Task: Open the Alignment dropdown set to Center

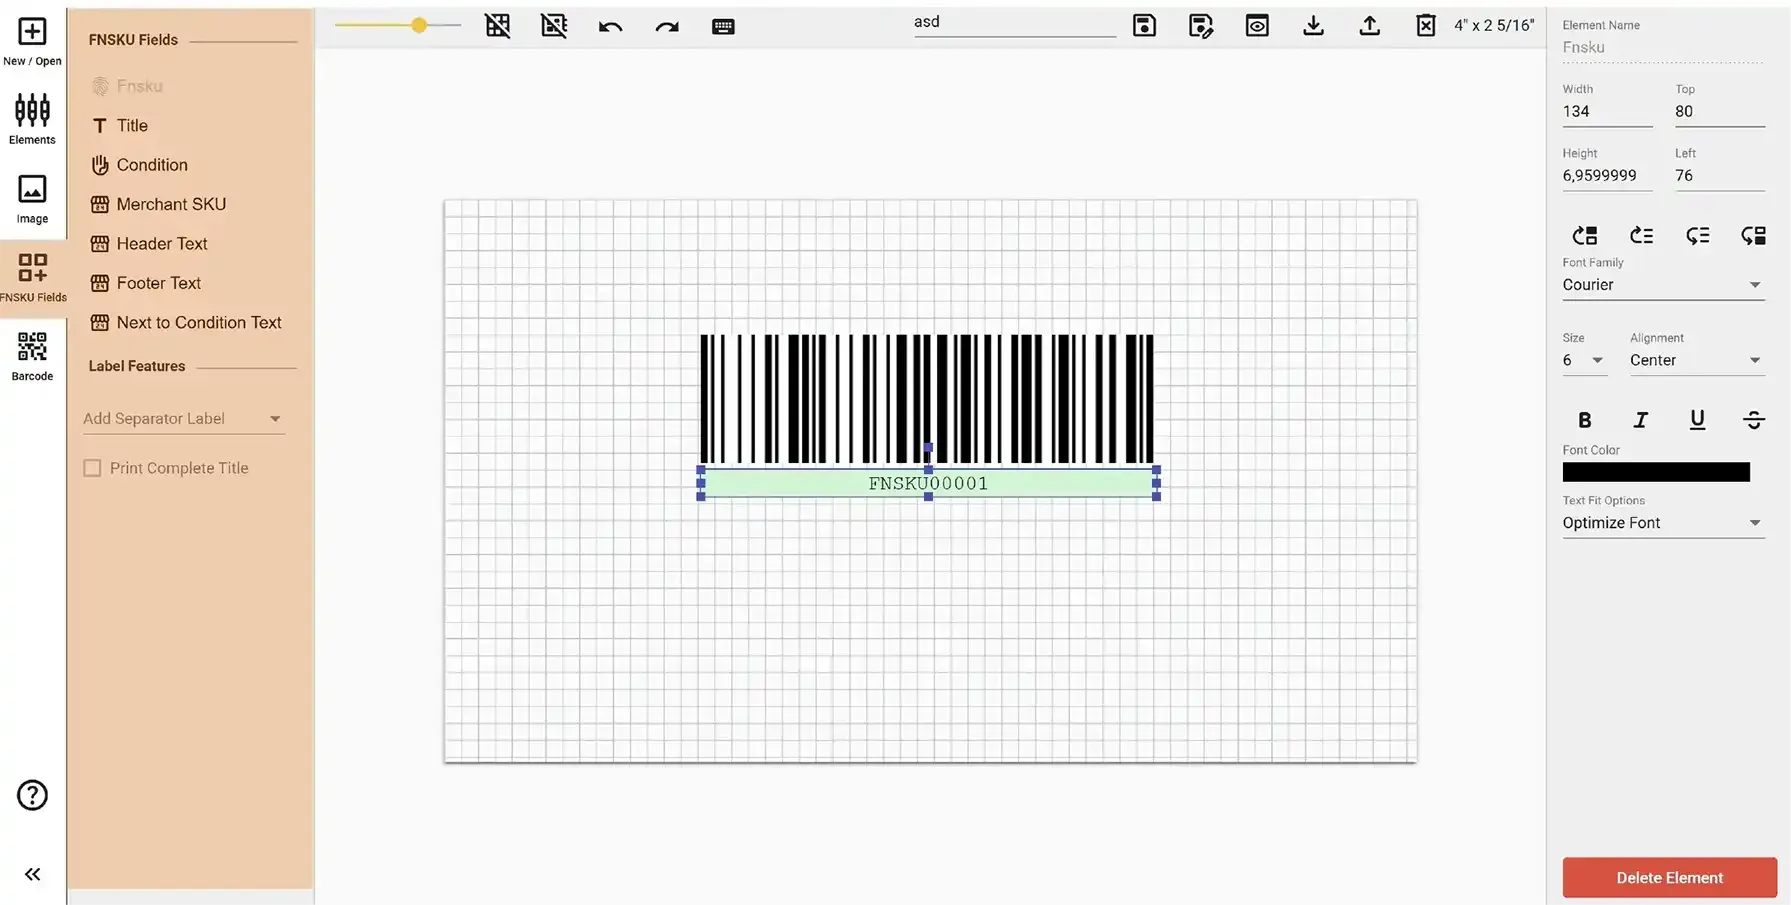Action: pos(1697,360)
